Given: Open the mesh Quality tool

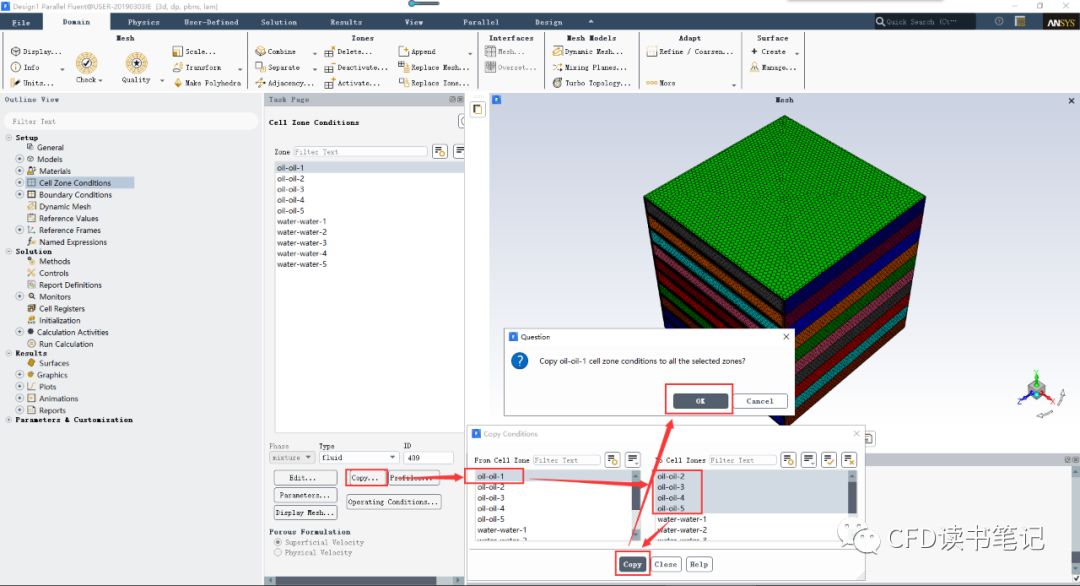Looking at the screenshot, I should (x=136, y=67).
